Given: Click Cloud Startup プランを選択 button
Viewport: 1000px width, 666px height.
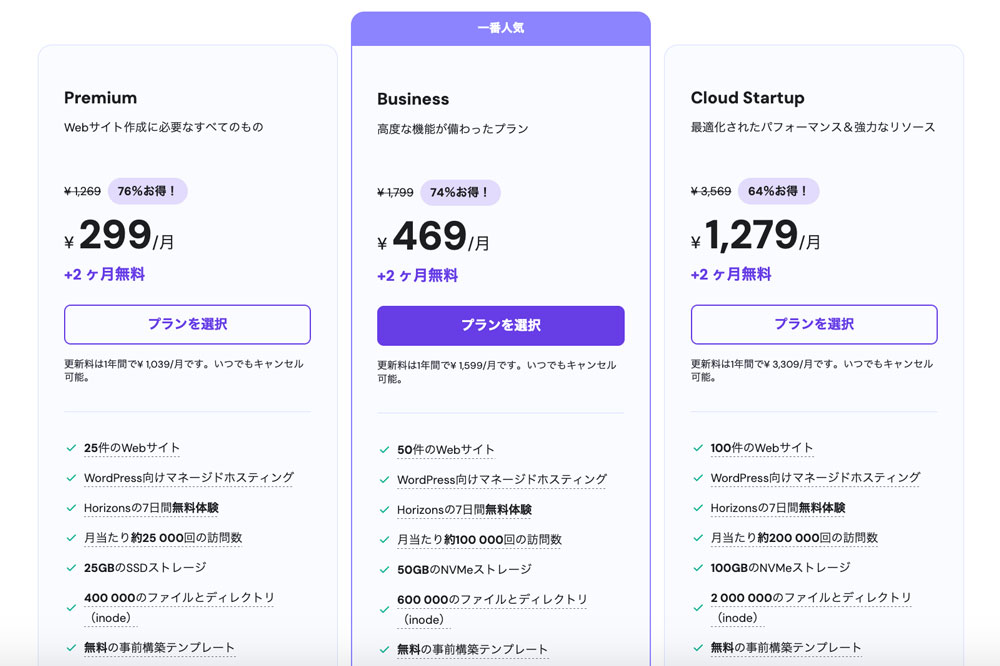Looking at the screenshot, I should (x=814, y=324).
